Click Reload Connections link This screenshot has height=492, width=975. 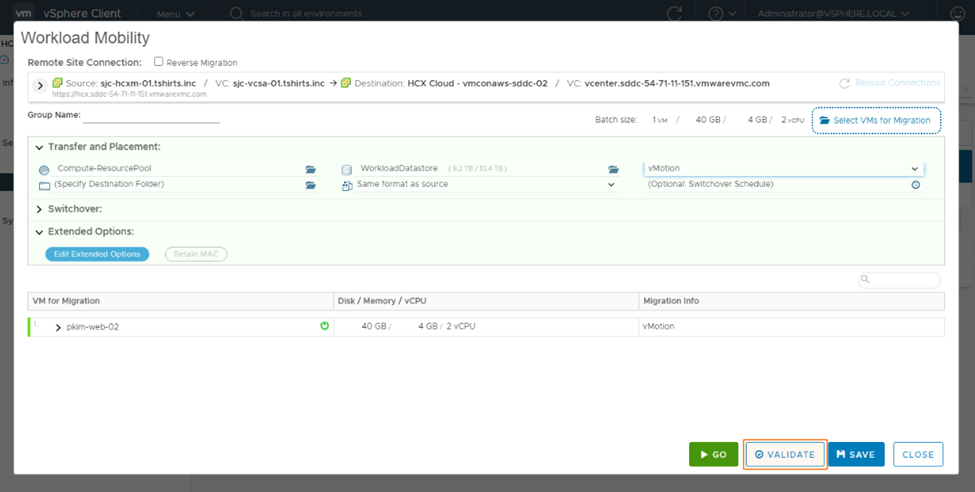coord(898,83)
